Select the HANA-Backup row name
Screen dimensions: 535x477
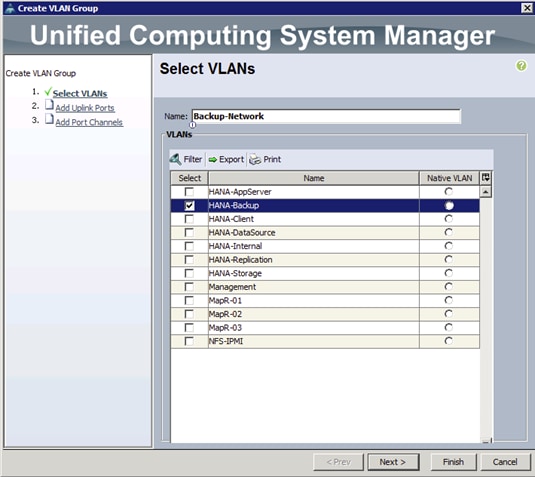point(234,205)
